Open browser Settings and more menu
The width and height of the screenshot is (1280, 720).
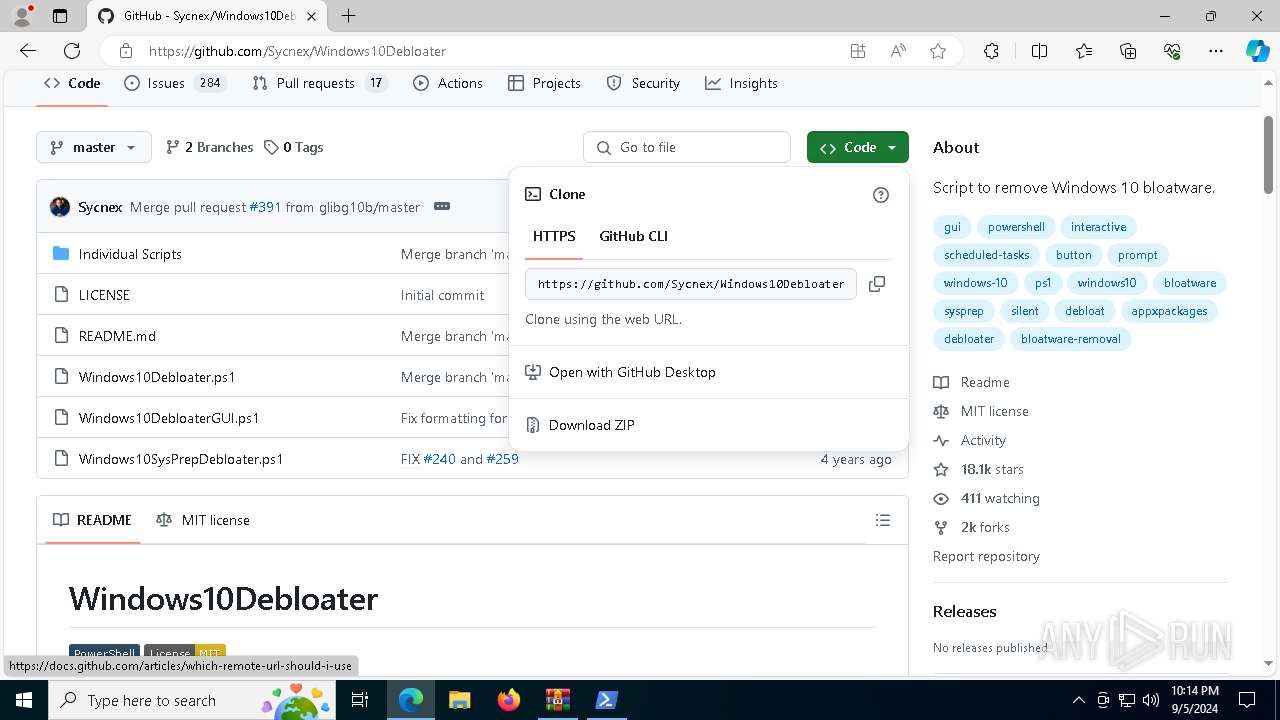pos(1216,51)
